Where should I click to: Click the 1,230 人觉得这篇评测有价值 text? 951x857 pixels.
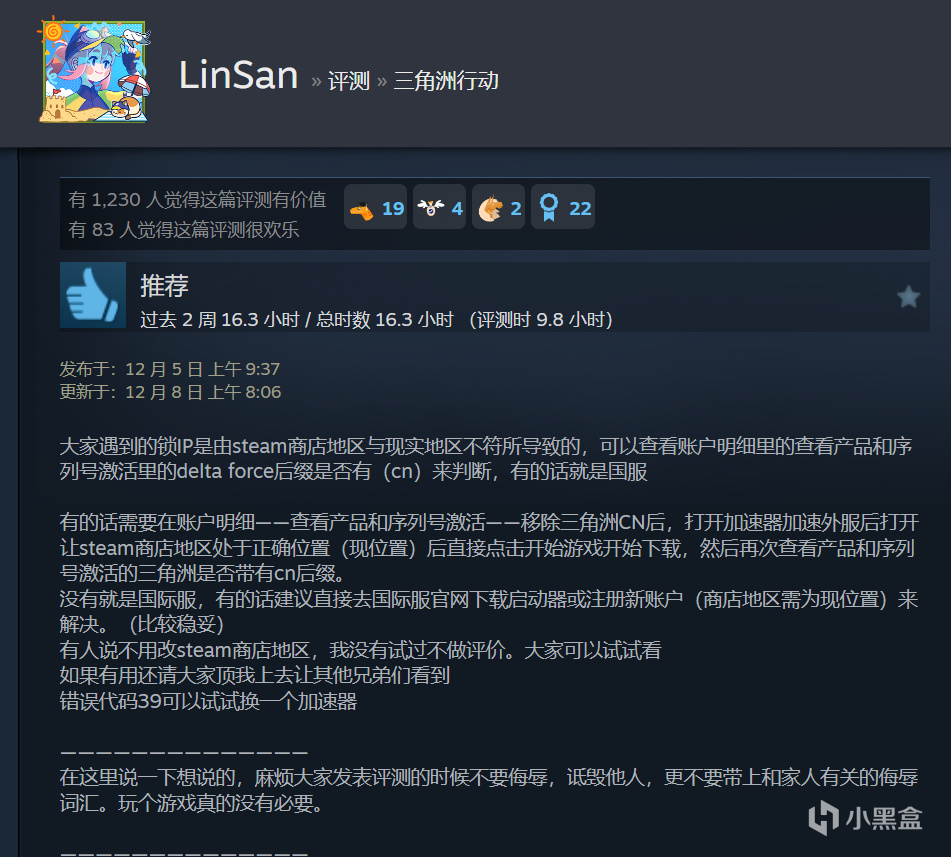click(197, 200)
